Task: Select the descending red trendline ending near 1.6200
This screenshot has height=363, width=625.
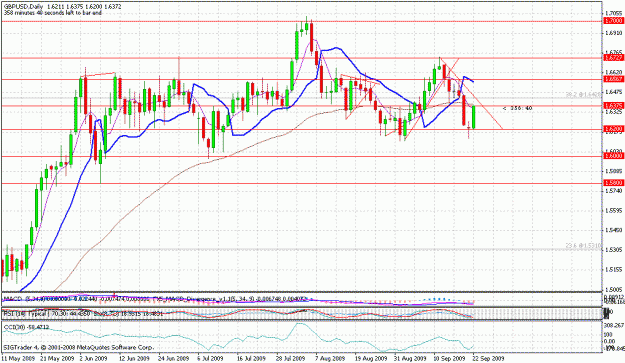Action: tap(472, 94)
